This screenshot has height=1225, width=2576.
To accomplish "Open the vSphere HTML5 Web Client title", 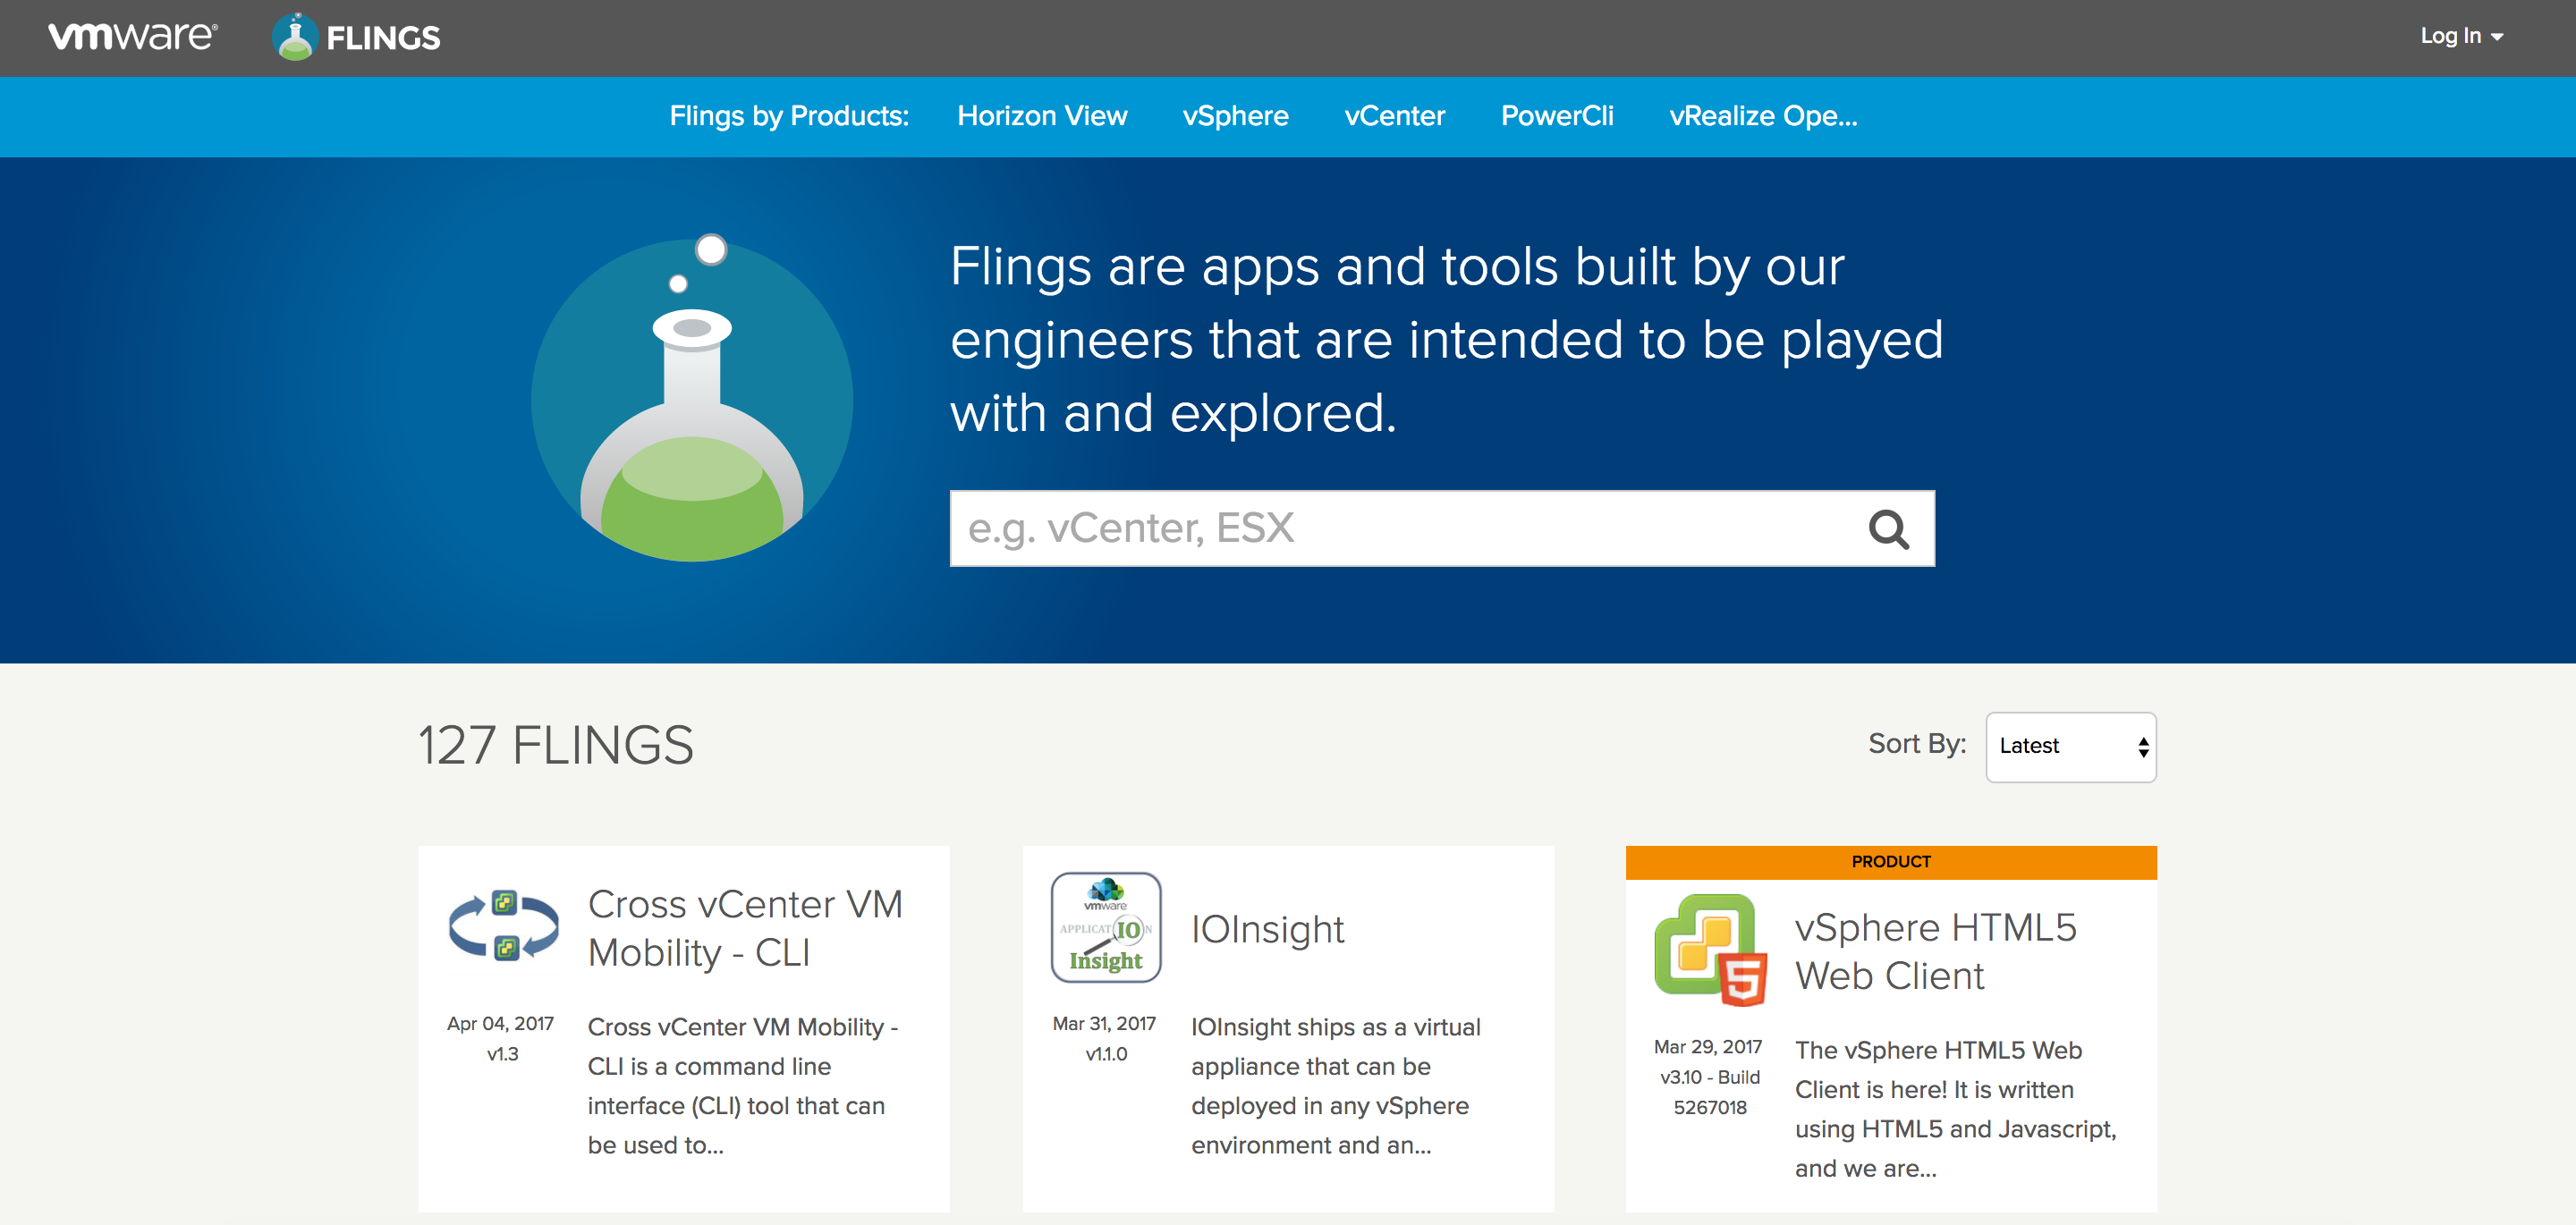I will (x=1935, y=951).
